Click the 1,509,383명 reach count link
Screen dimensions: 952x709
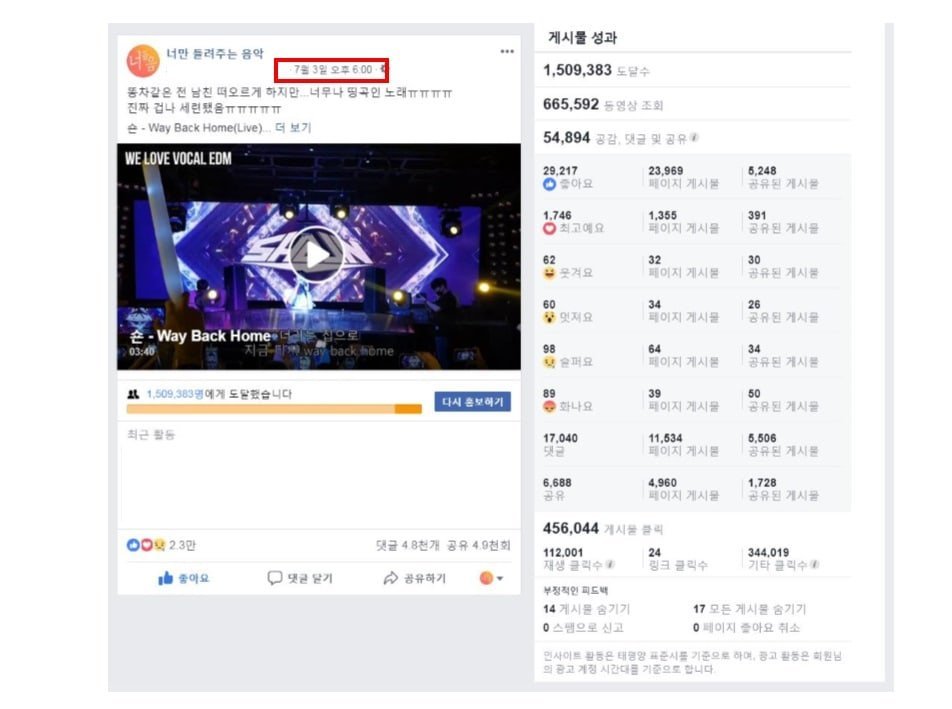coord(175,394)
